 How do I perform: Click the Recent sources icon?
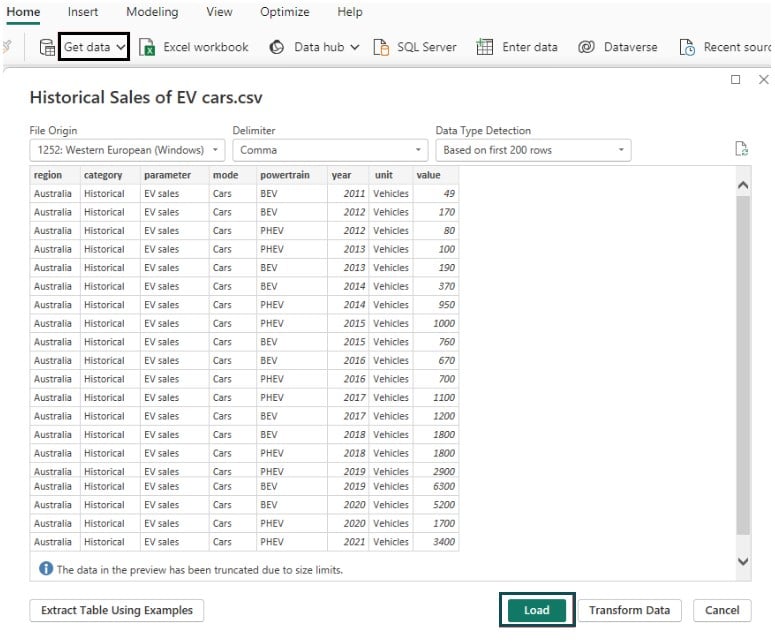pyautogui.click(x=687, y=47)
